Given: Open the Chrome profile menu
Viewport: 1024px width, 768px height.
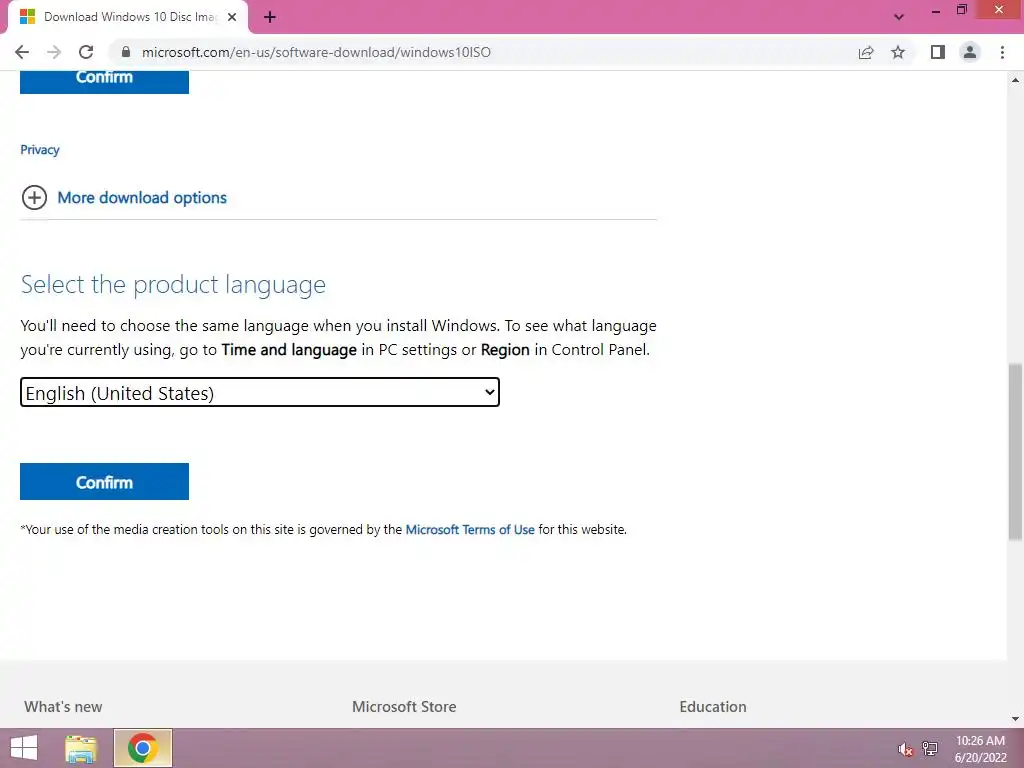Looking at the screenshot, I should [970, 52].
